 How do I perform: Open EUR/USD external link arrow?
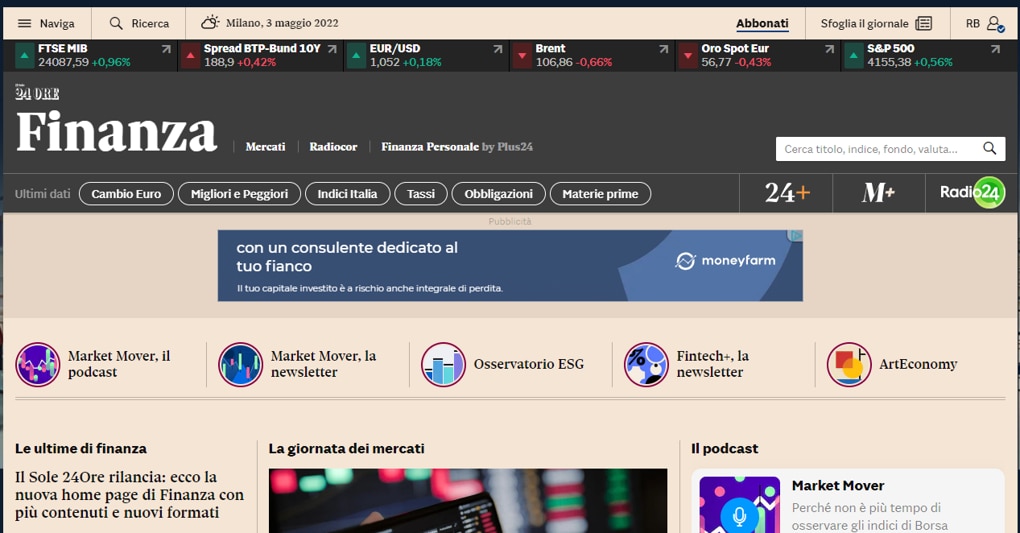[x=498, y=49]
